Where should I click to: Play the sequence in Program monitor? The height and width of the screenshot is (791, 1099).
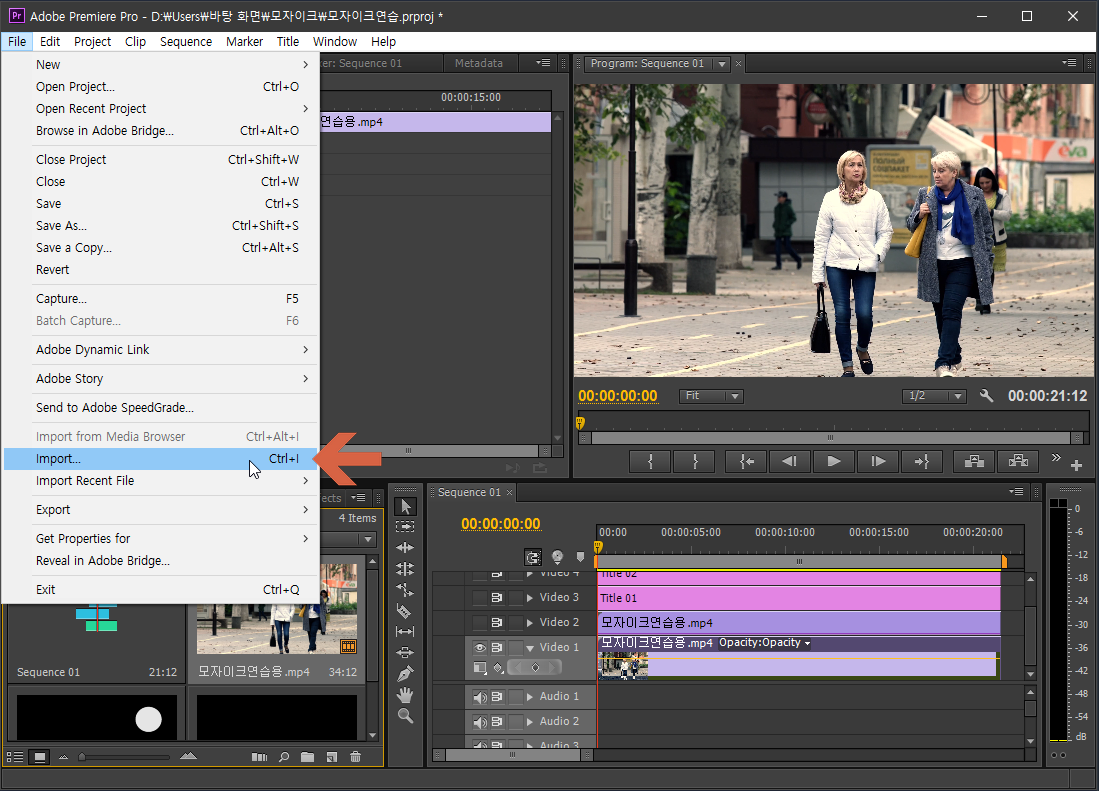point(833,461)
